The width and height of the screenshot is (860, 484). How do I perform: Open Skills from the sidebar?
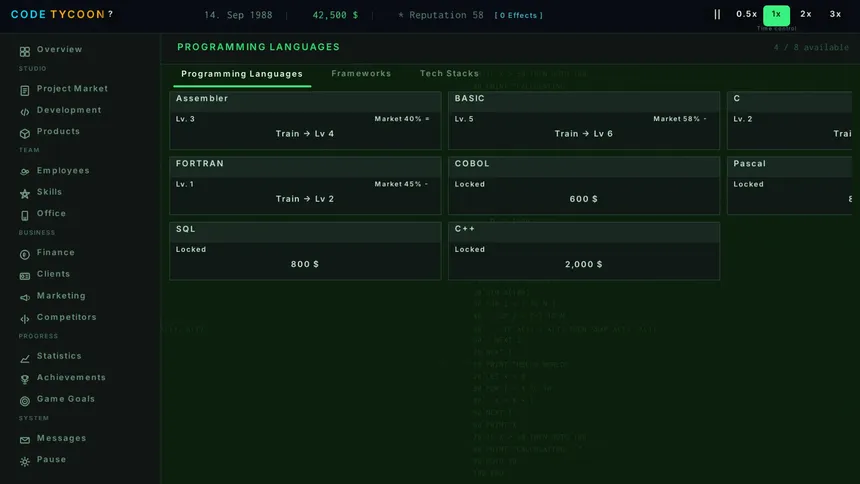point(49,192)
